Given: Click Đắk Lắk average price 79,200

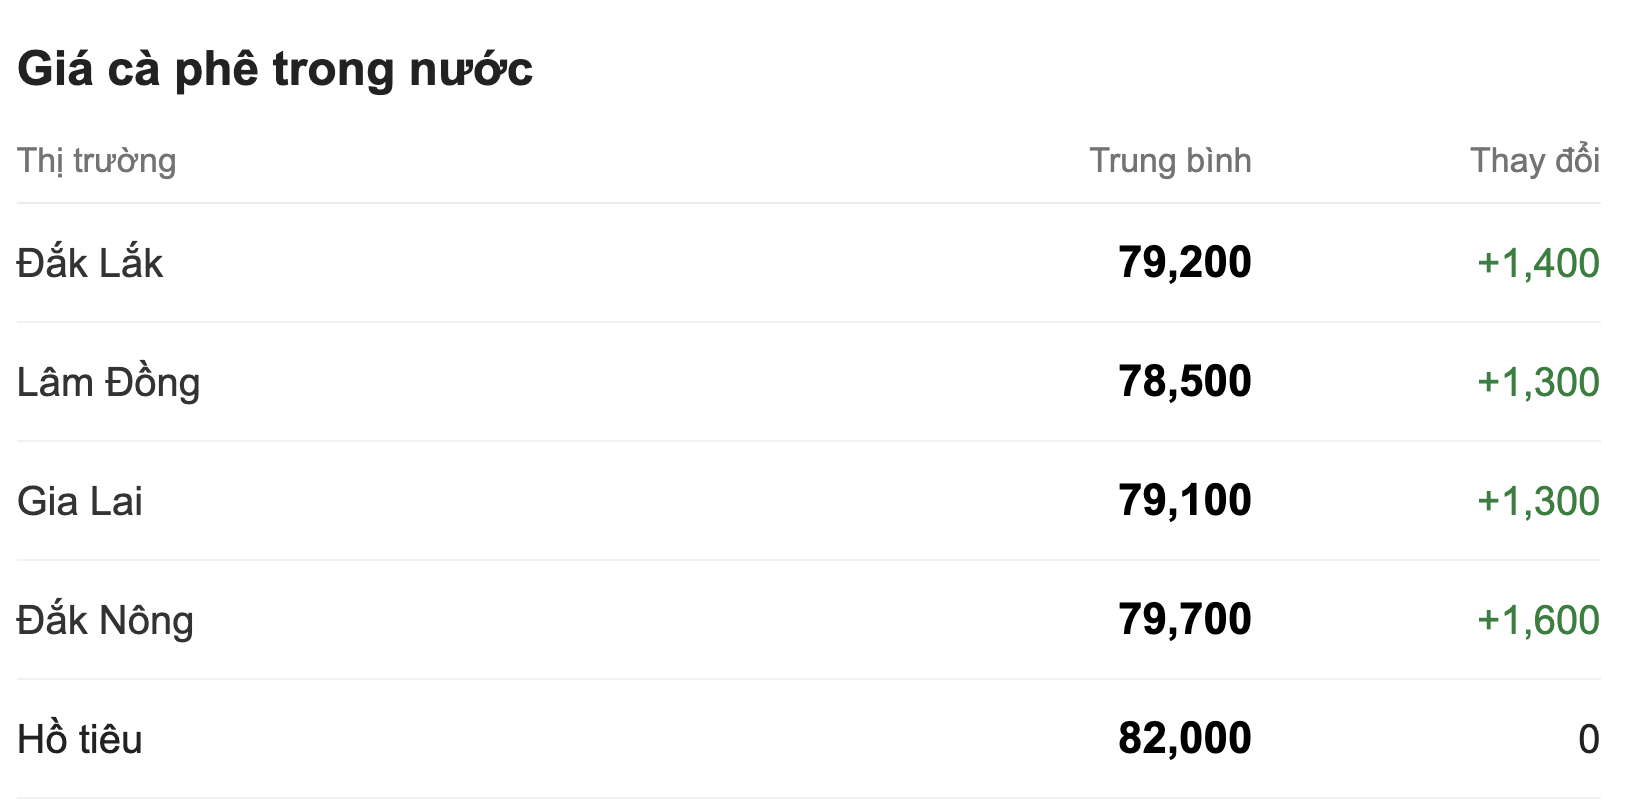Looking at the screenshot, I should pyautogui.click(x=1184, y=263).
